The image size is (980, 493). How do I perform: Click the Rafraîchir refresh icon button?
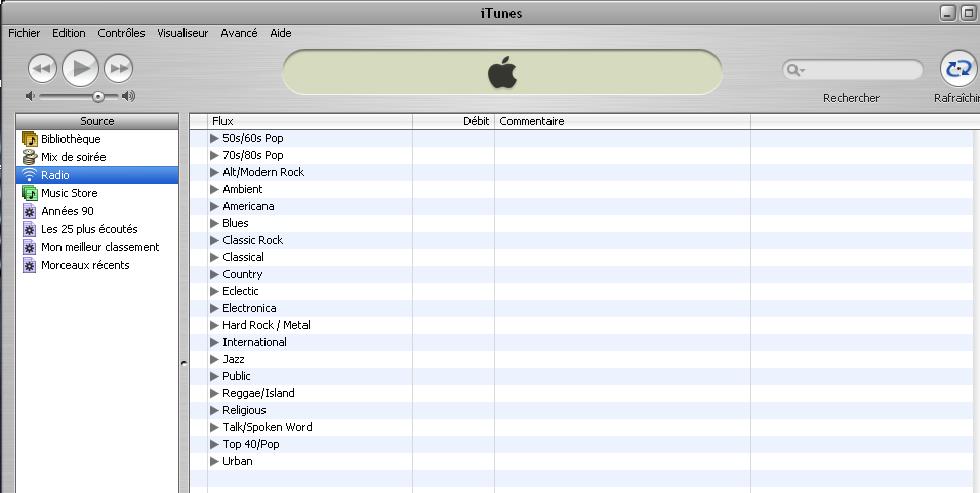(x=958, y=69)
